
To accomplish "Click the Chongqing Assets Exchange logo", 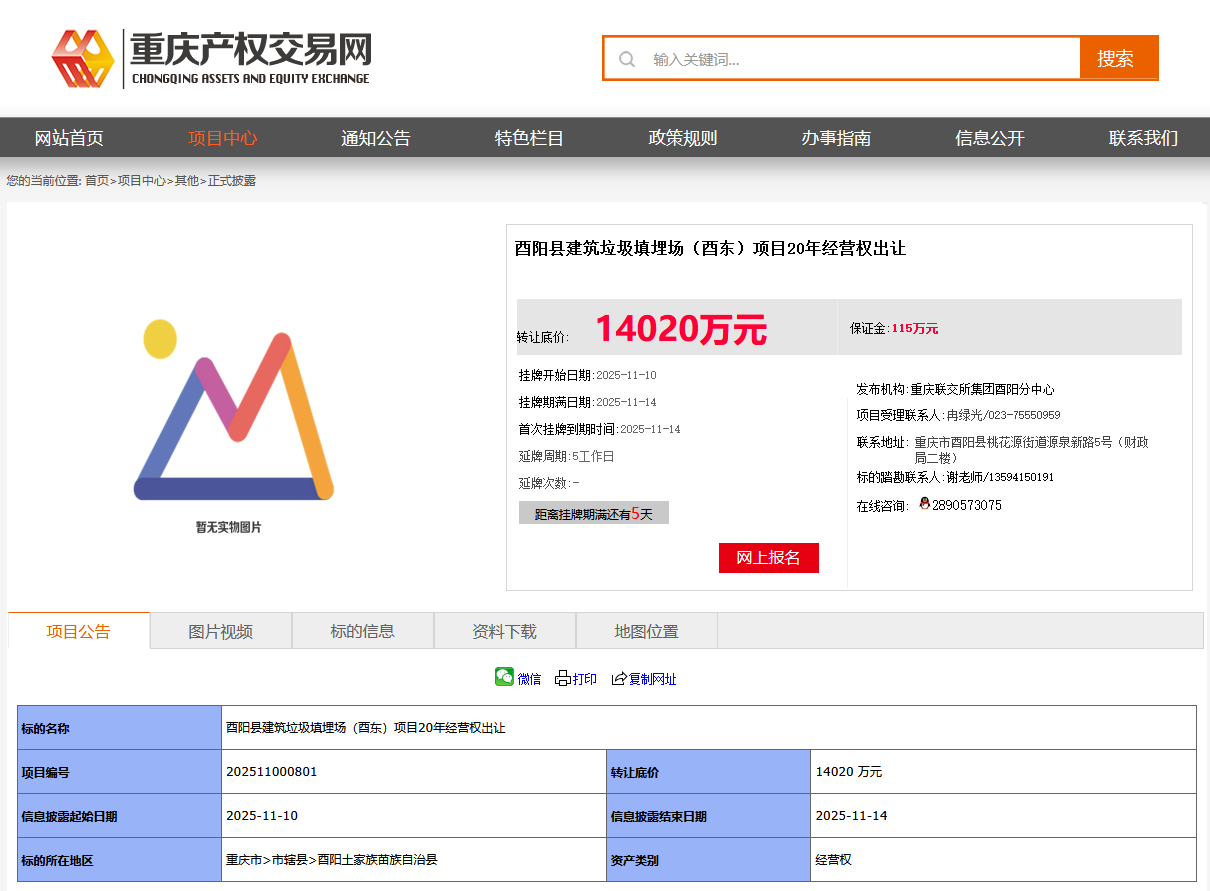I will [212, 58].
